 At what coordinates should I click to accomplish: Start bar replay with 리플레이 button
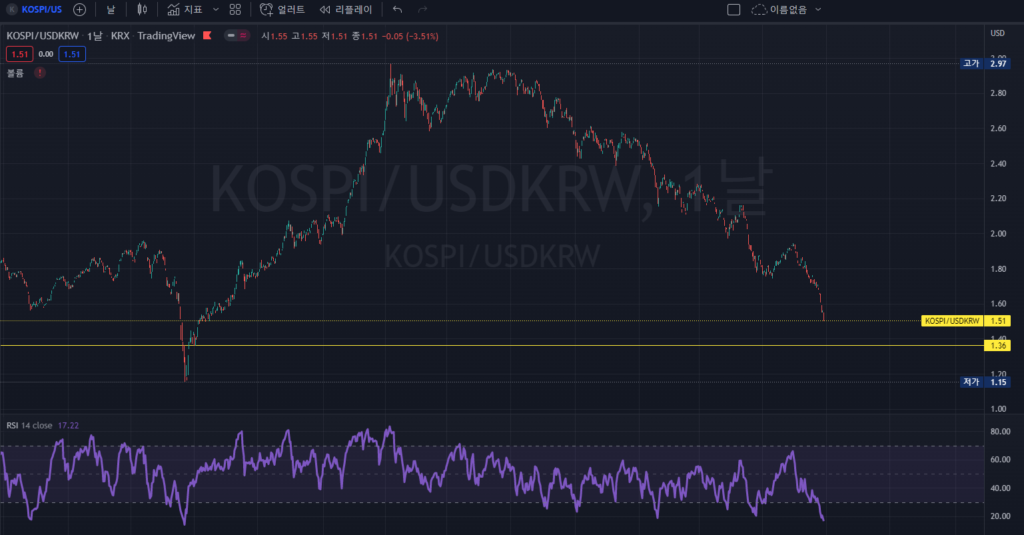(345, 9)
